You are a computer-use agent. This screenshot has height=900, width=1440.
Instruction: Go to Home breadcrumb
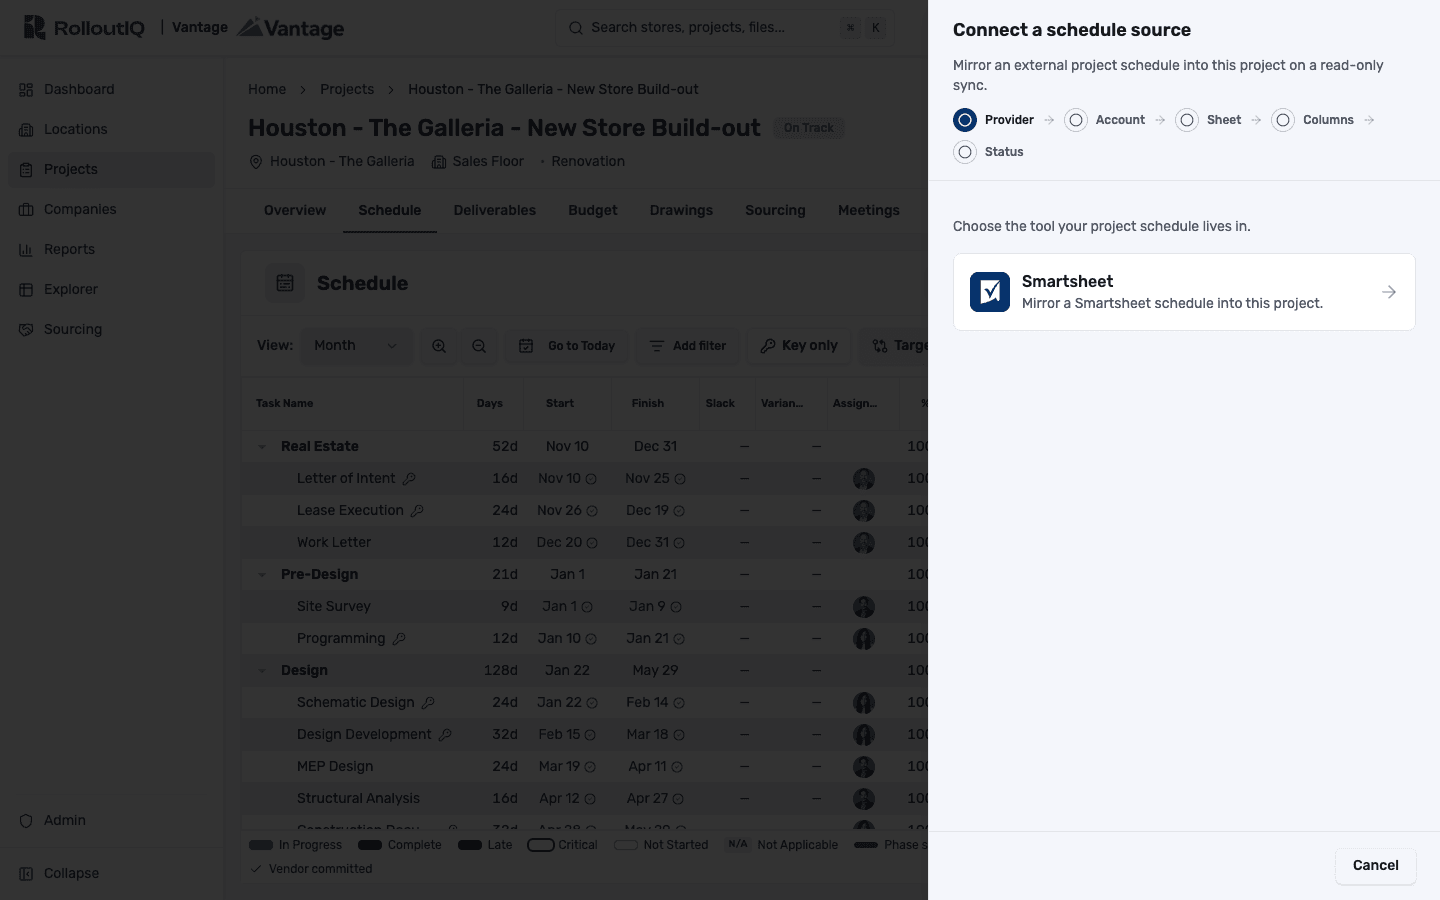tap(267, 89)
